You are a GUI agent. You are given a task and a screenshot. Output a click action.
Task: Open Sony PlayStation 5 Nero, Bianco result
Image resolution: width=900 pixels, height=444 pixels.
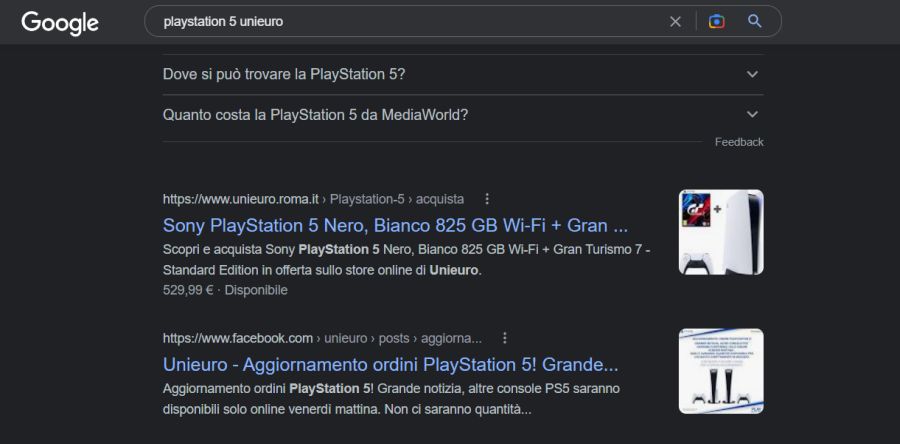click(x=395, y=225)
